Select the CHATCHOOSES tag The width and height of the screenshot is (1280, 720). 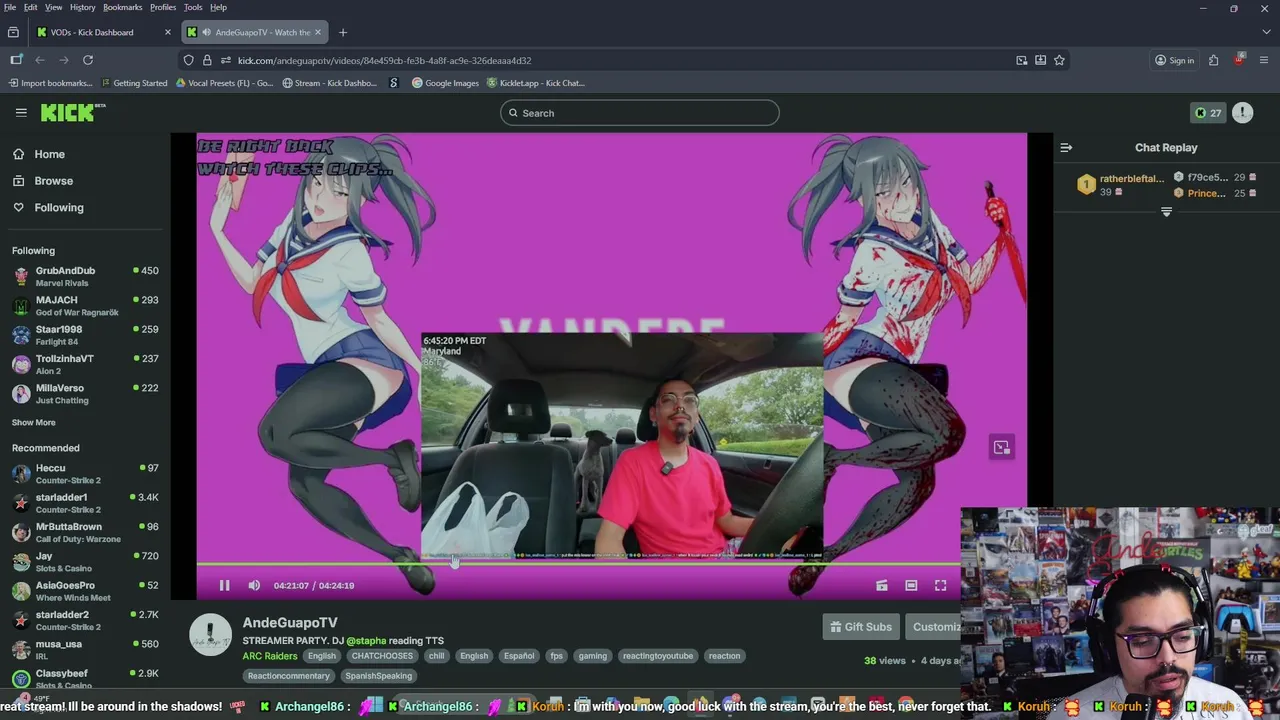click(382, 656)
